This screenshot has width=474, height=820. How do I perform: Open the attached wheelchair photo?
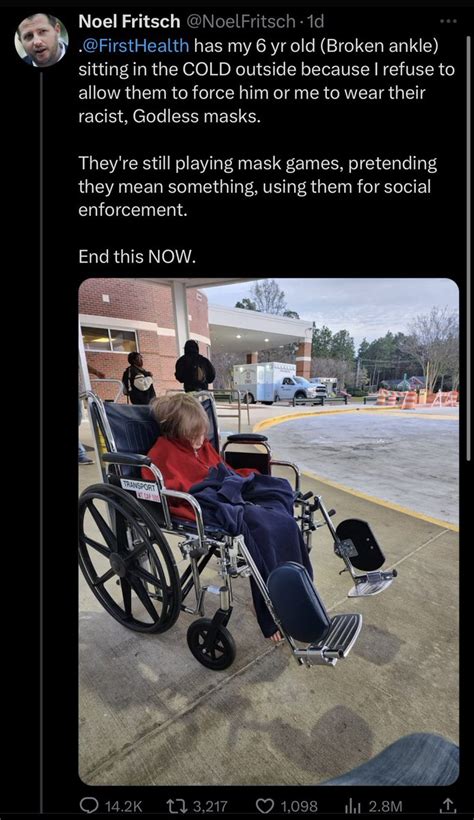[268, 531]
